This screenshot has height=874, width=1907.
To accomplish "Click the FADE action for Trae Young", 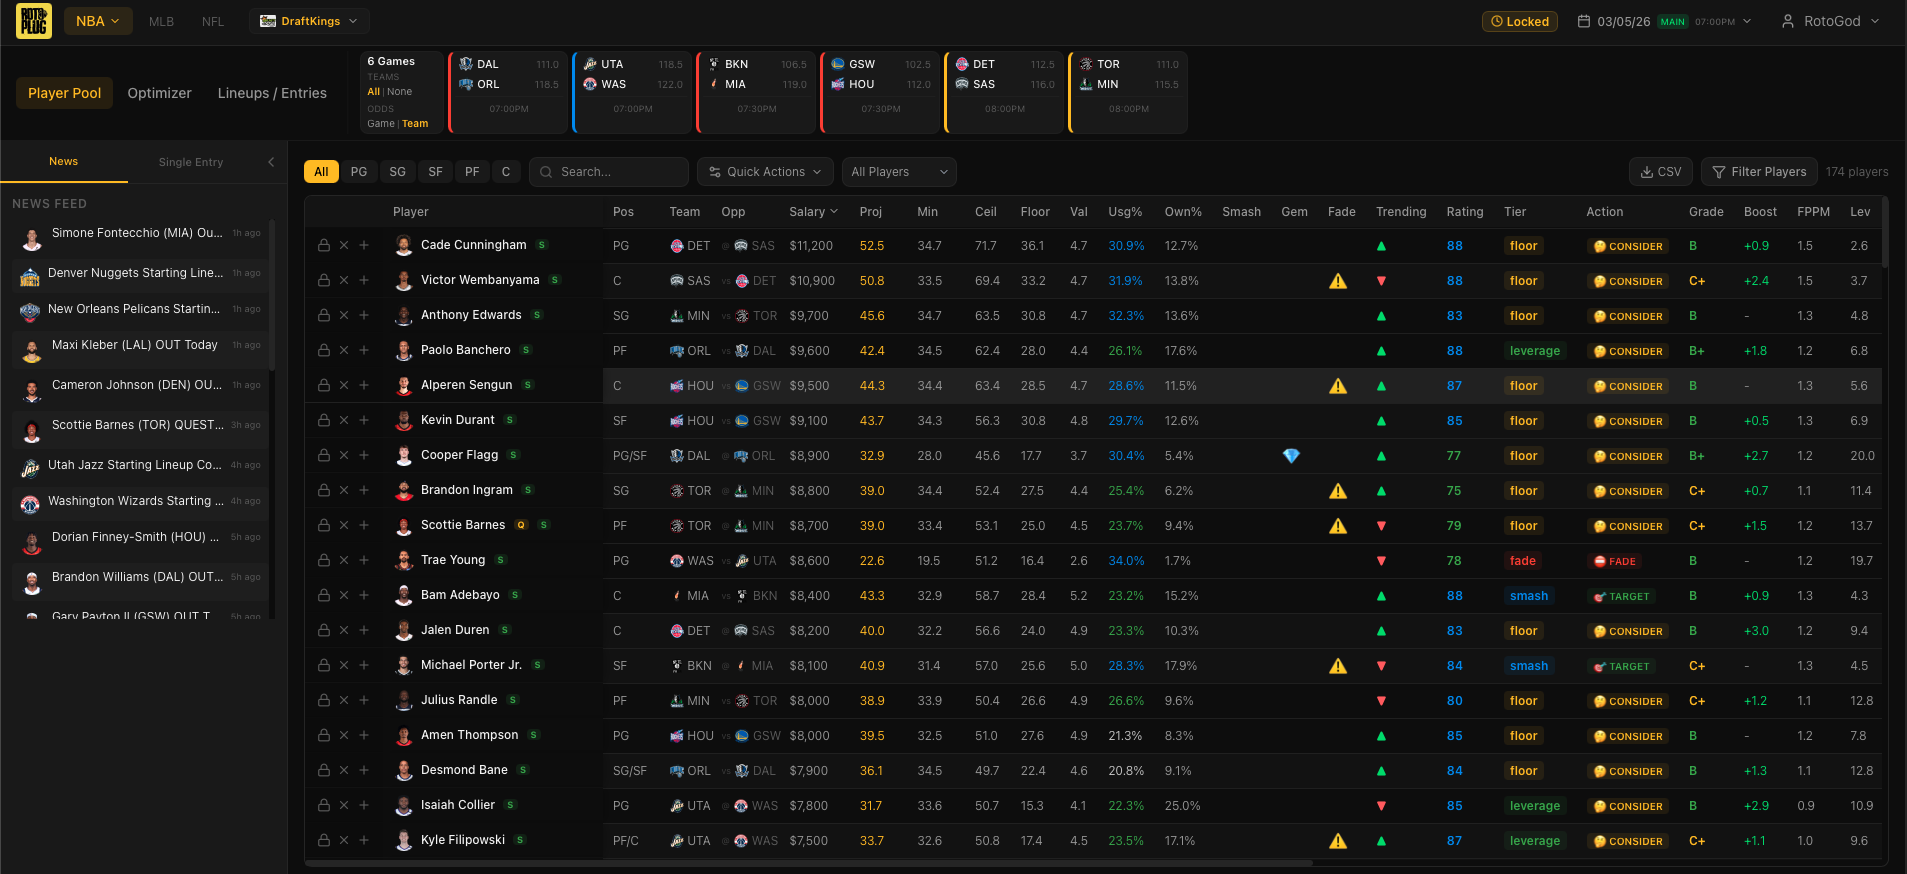I will point(1614,561).
